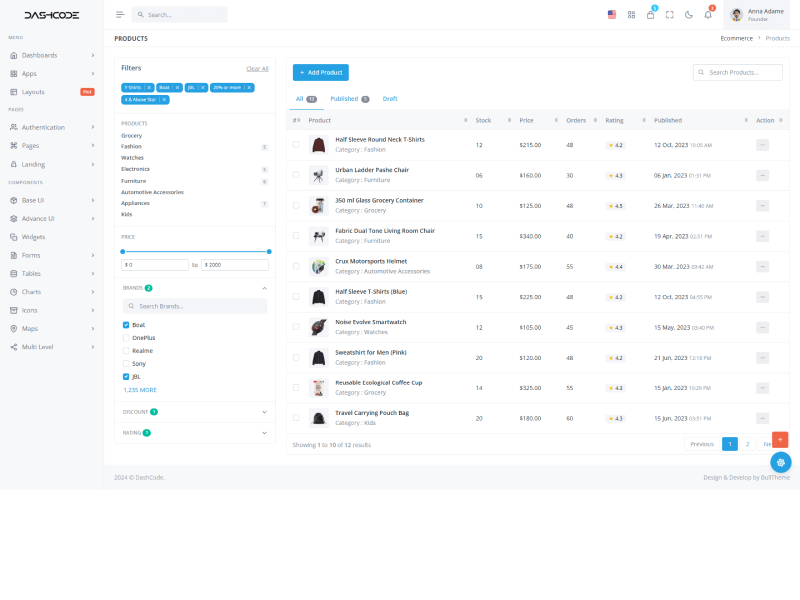800x600 pixels.
Task: Toggle fullscreen mode icon
Action: pyautogui.click(x=669, y=15)
